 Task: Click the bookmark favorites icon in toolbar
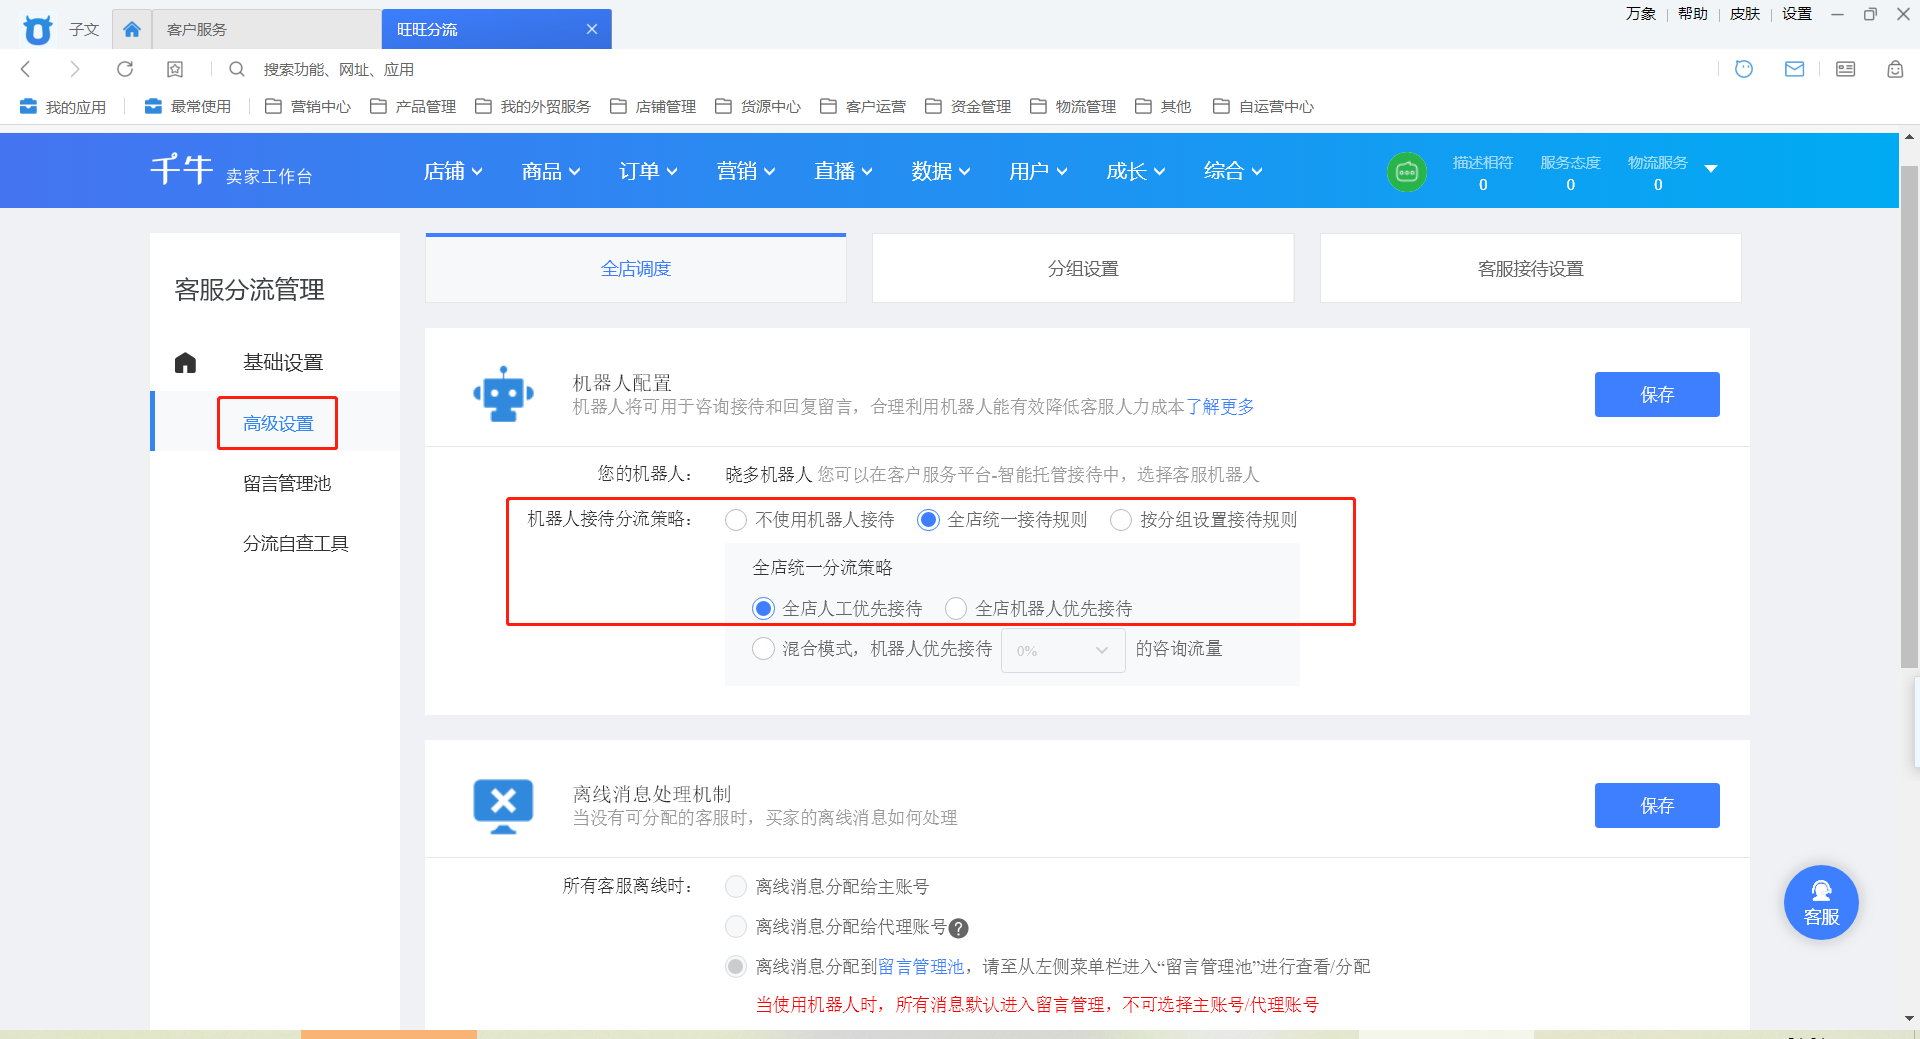coord(175,69)
